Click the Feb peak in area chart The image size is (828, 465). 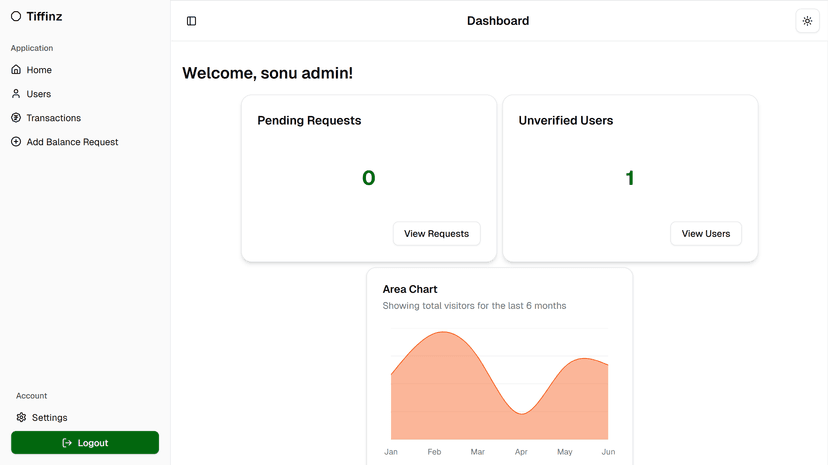439,334
